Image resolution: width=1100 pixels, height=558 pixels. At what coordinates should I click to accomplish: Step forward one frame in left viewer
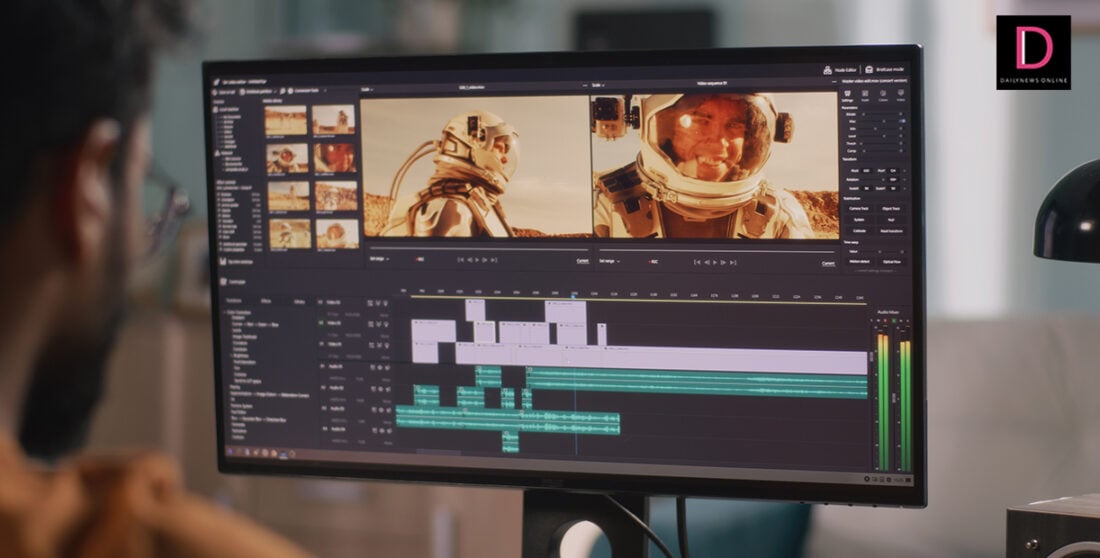point(485,260)
